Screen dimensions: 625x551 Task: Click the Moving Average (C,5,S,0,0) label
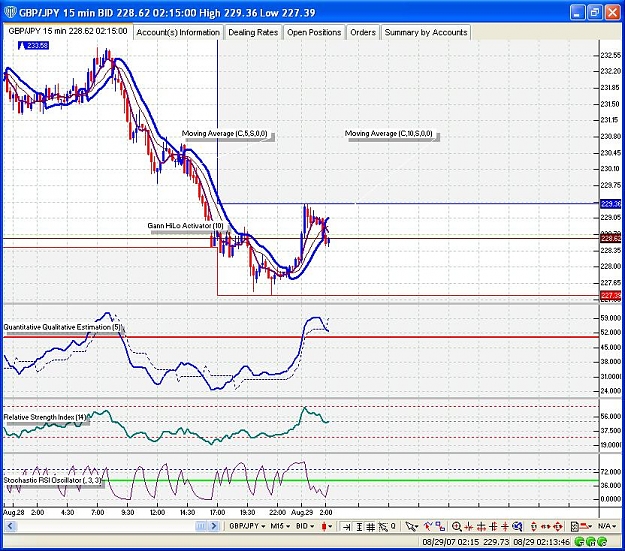pos(224,134)
